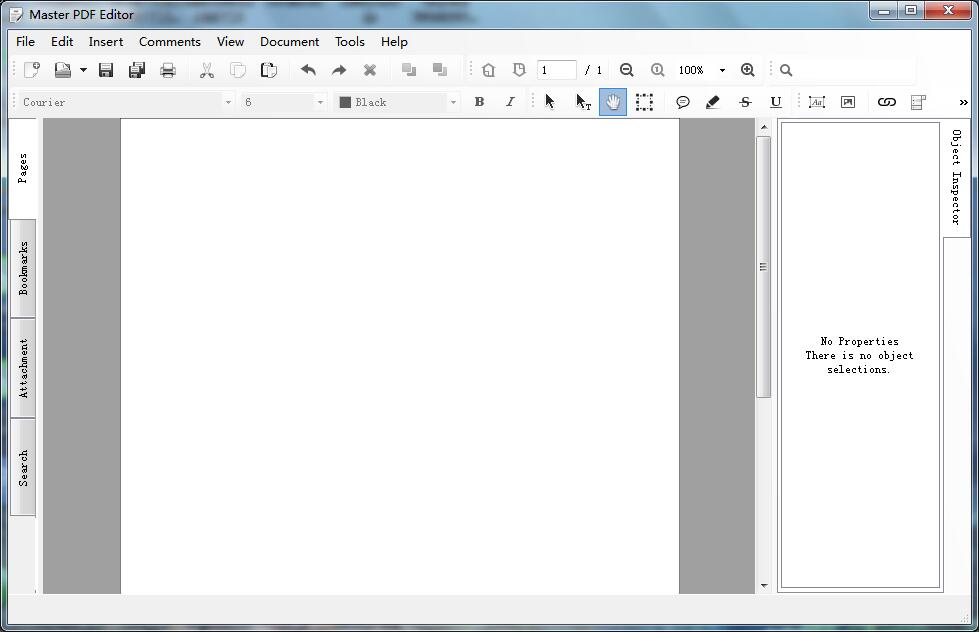Click the Print icon
Viewport: 979px width, 632px height.
(x=168, y=70)
